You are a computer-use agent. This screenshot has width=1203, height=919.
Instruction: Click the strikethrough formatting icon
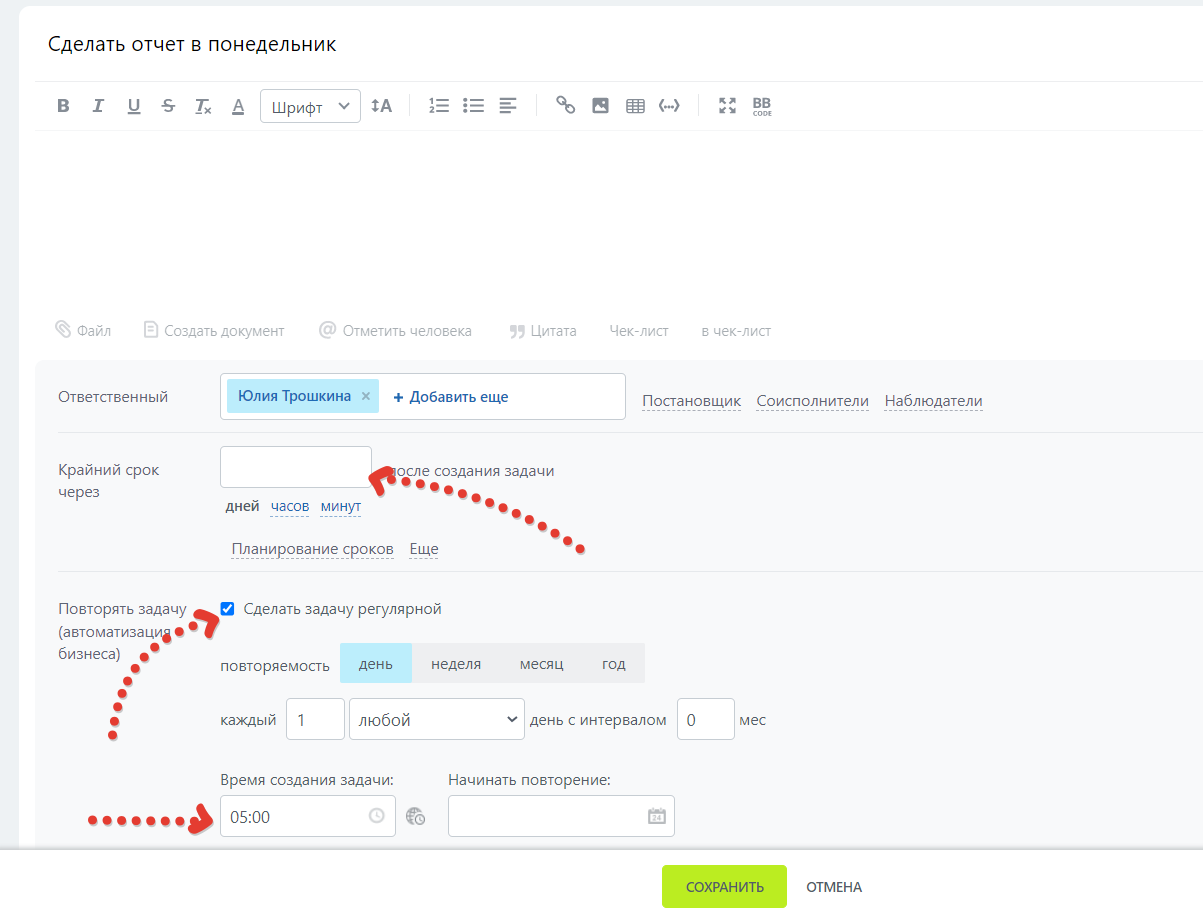[x=168, y=106]
